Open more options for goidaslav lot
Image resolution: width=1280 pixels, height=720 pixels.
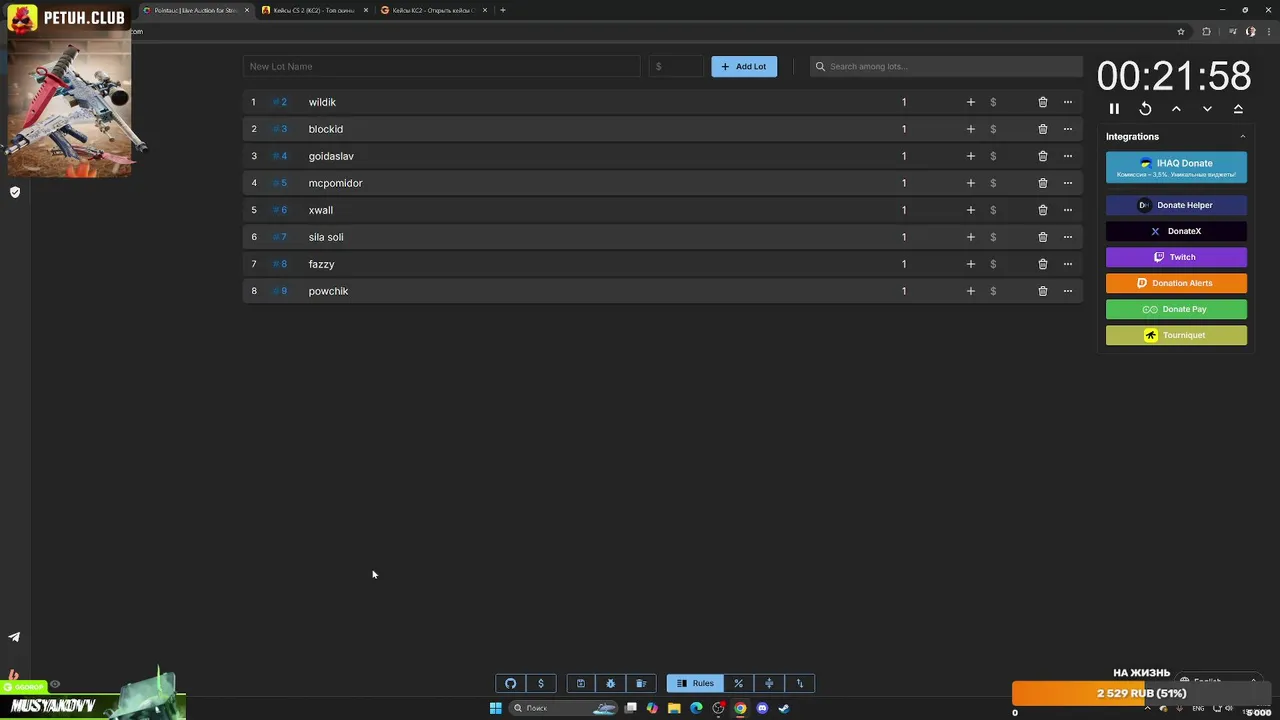pos(1067,156)
